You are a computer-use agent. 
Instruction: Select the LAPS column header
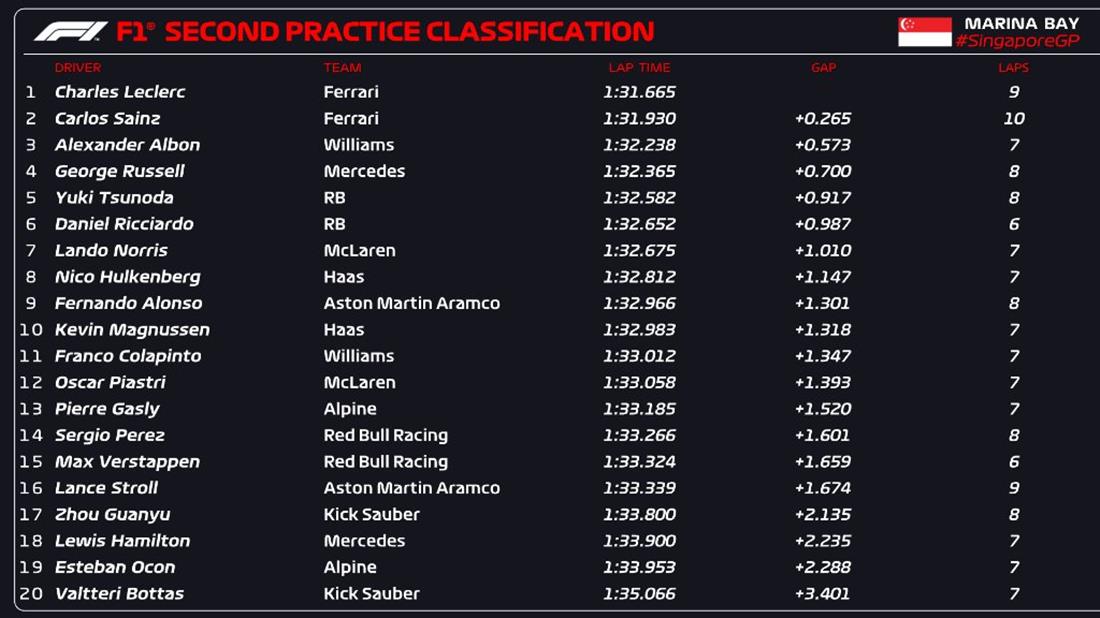click(x=1013, y=68)
